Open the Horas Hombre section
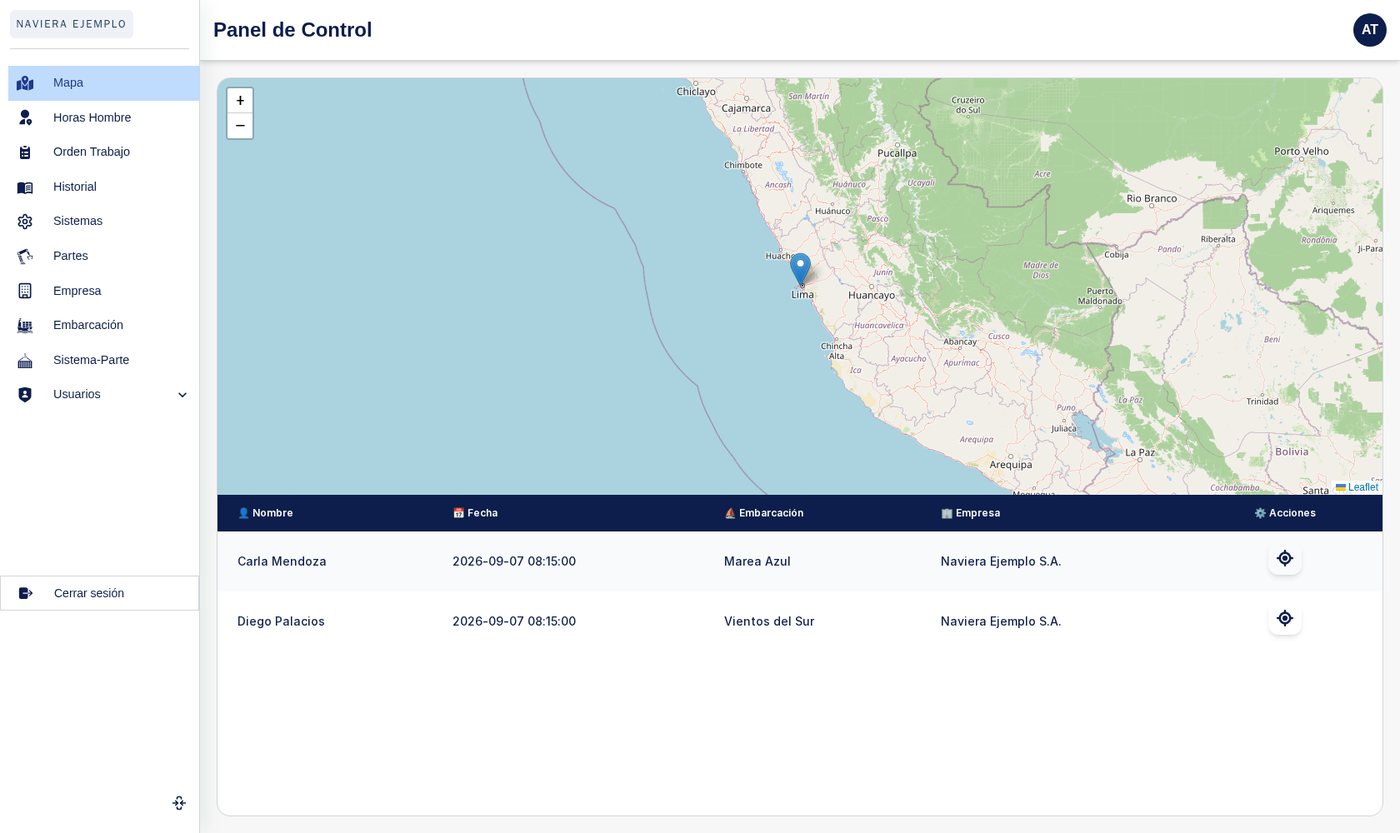The width and height of the screenshot is (1400, 833). 104,118
